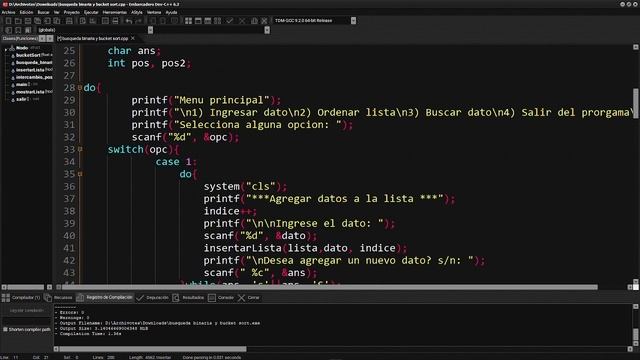Click the right arrow of class browser tabs
Image resolution: width=640 pixels, height=360 pixels.
point(50,38)
